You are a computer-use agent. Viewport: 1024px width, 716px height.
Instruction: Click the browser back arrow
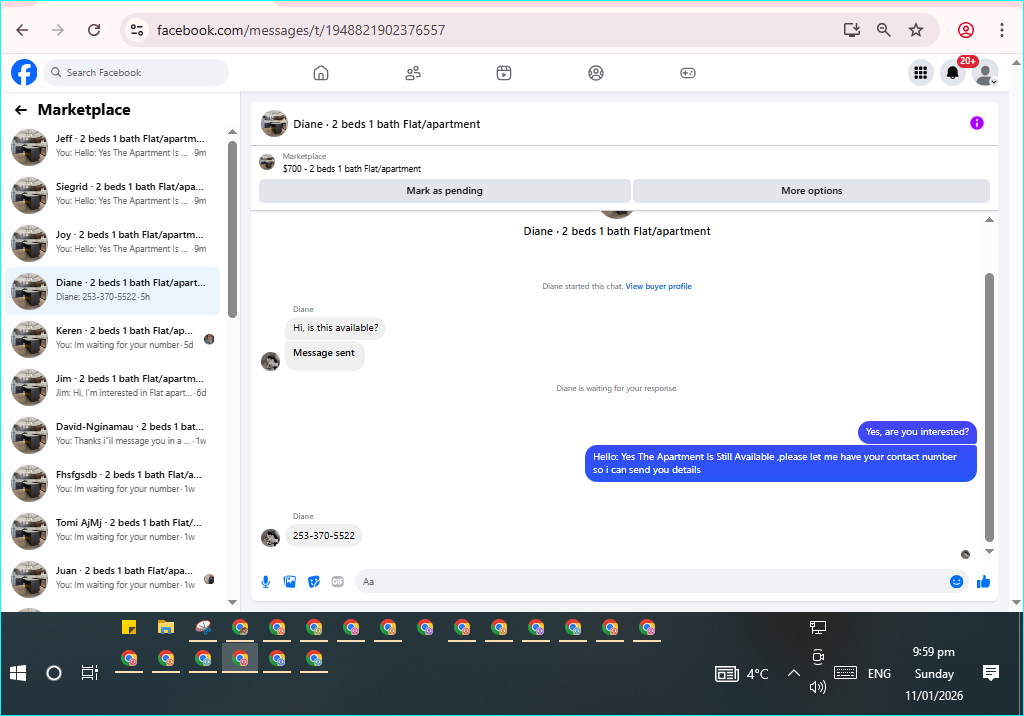point(22,30)
